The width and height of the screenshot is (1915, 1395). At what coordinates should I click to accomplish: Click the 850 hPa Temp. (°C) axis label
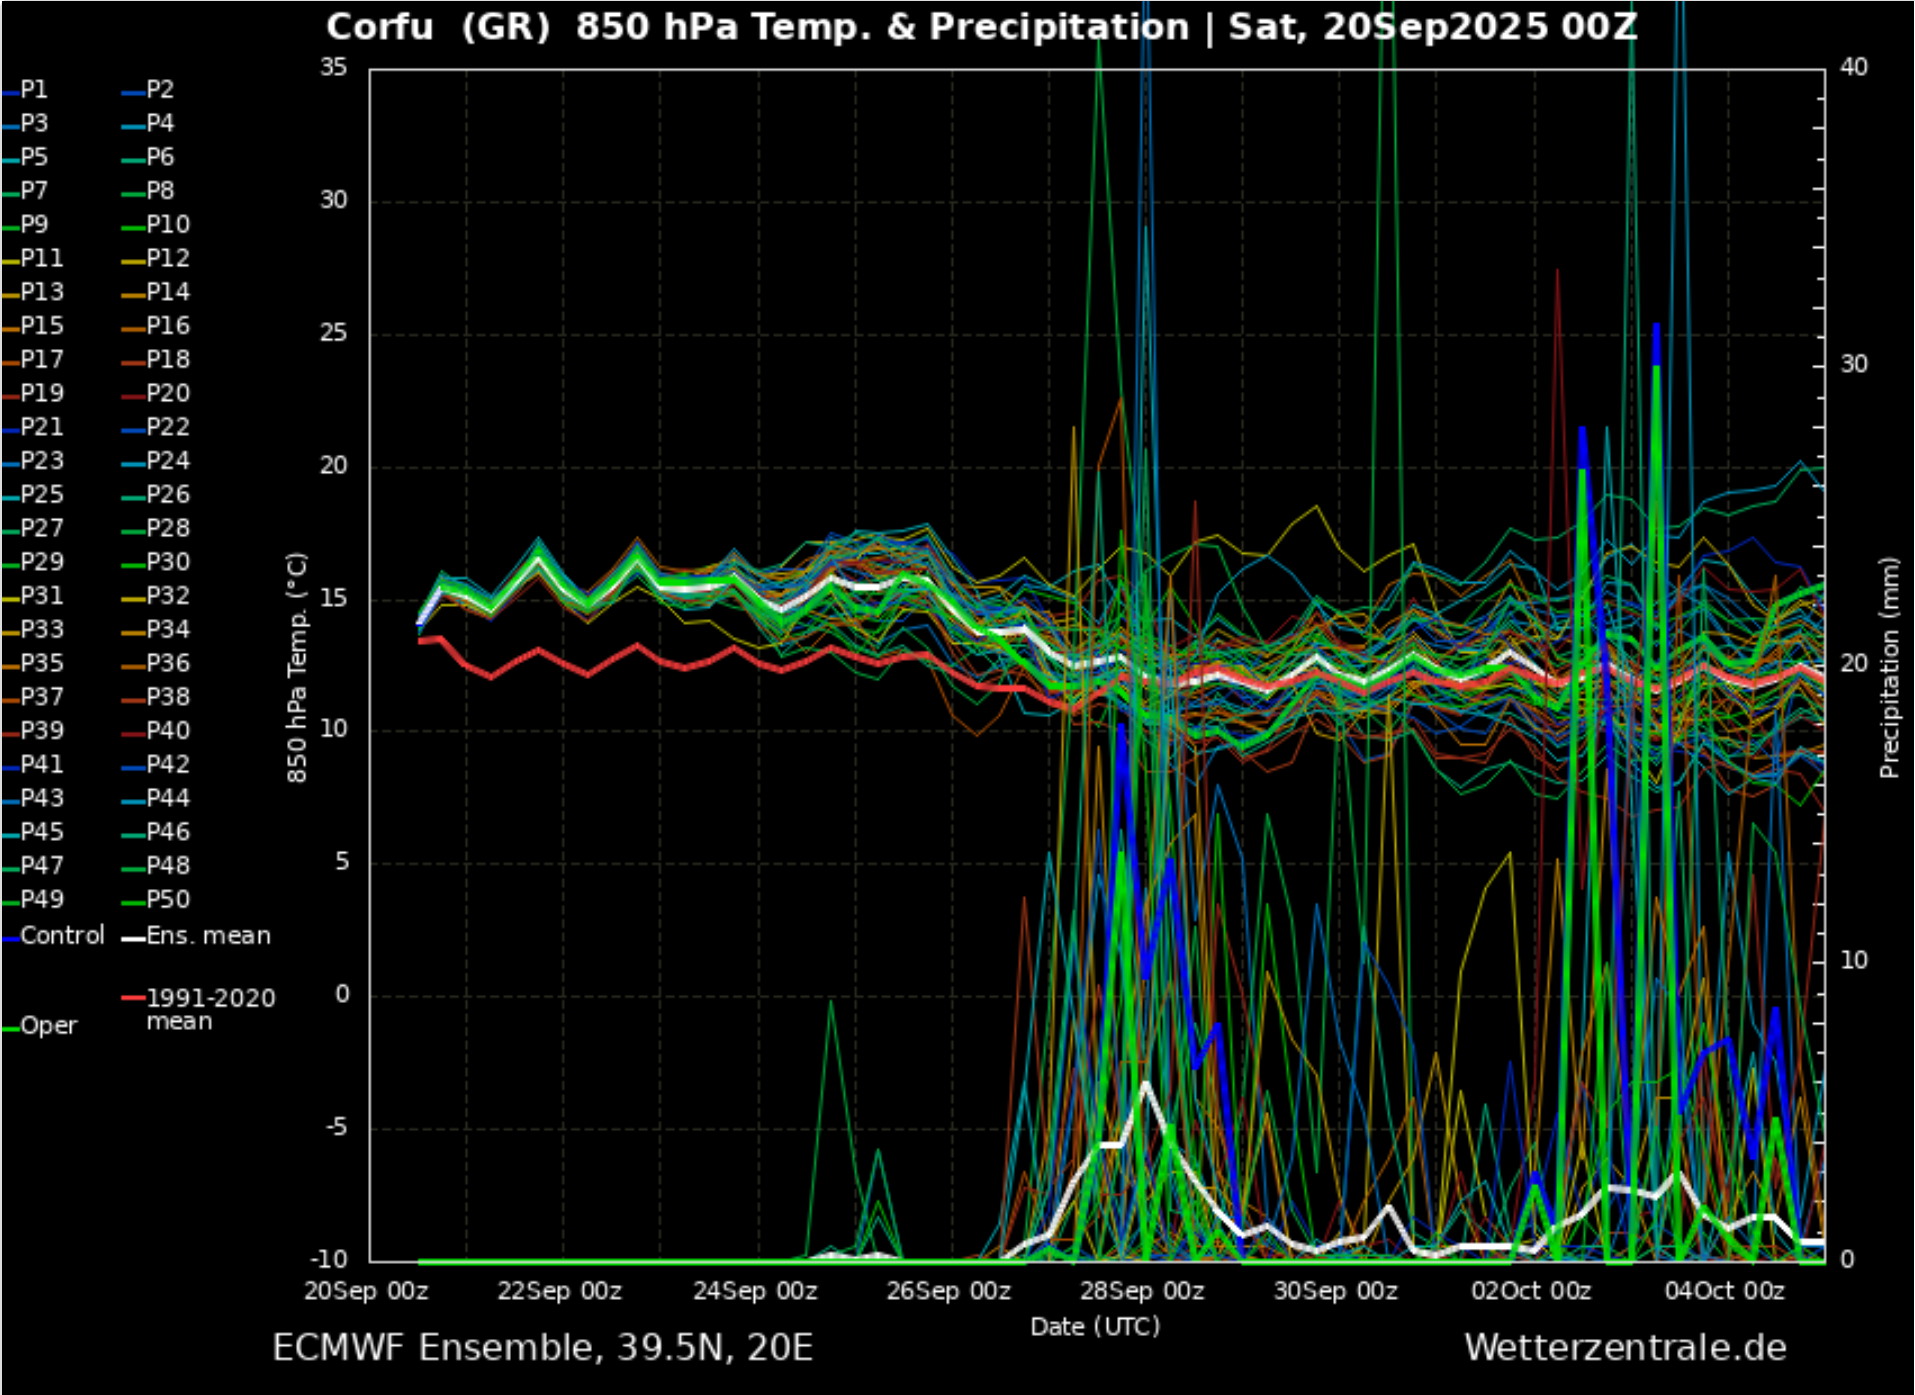coord(297,668)
